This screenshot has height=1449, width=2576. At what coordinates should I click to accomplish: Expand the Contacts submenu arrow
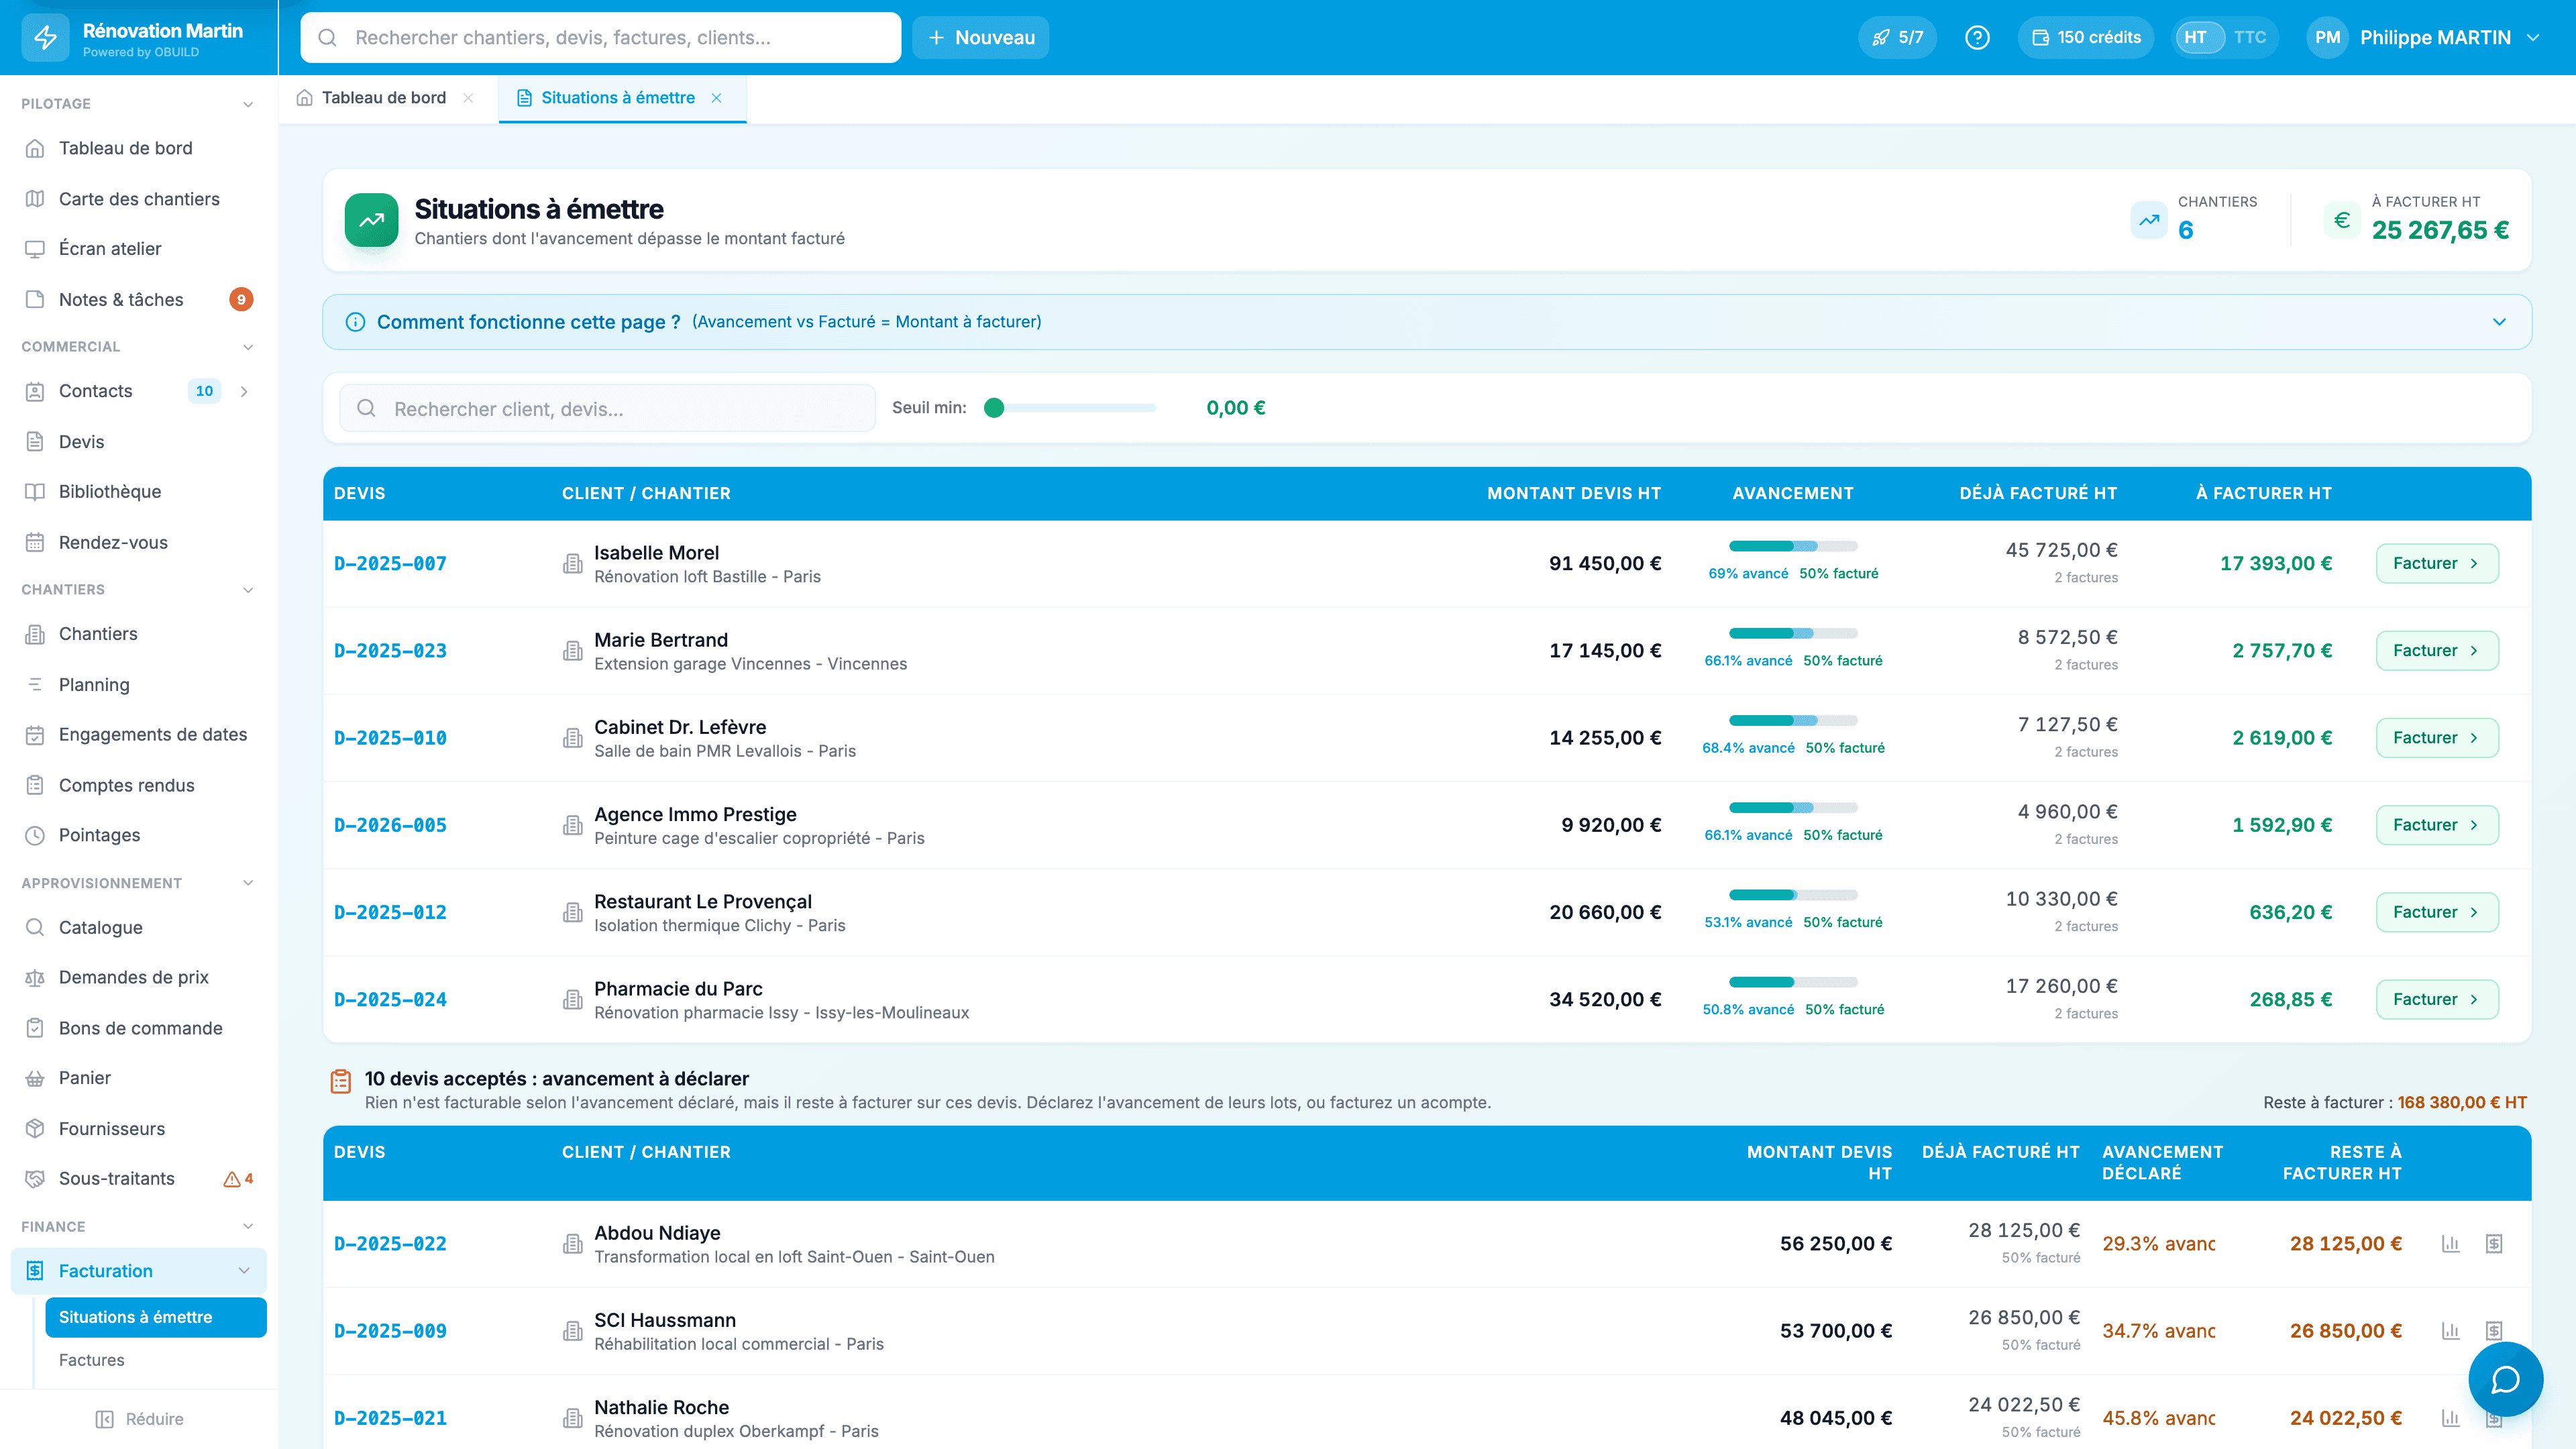pos(244,391)
